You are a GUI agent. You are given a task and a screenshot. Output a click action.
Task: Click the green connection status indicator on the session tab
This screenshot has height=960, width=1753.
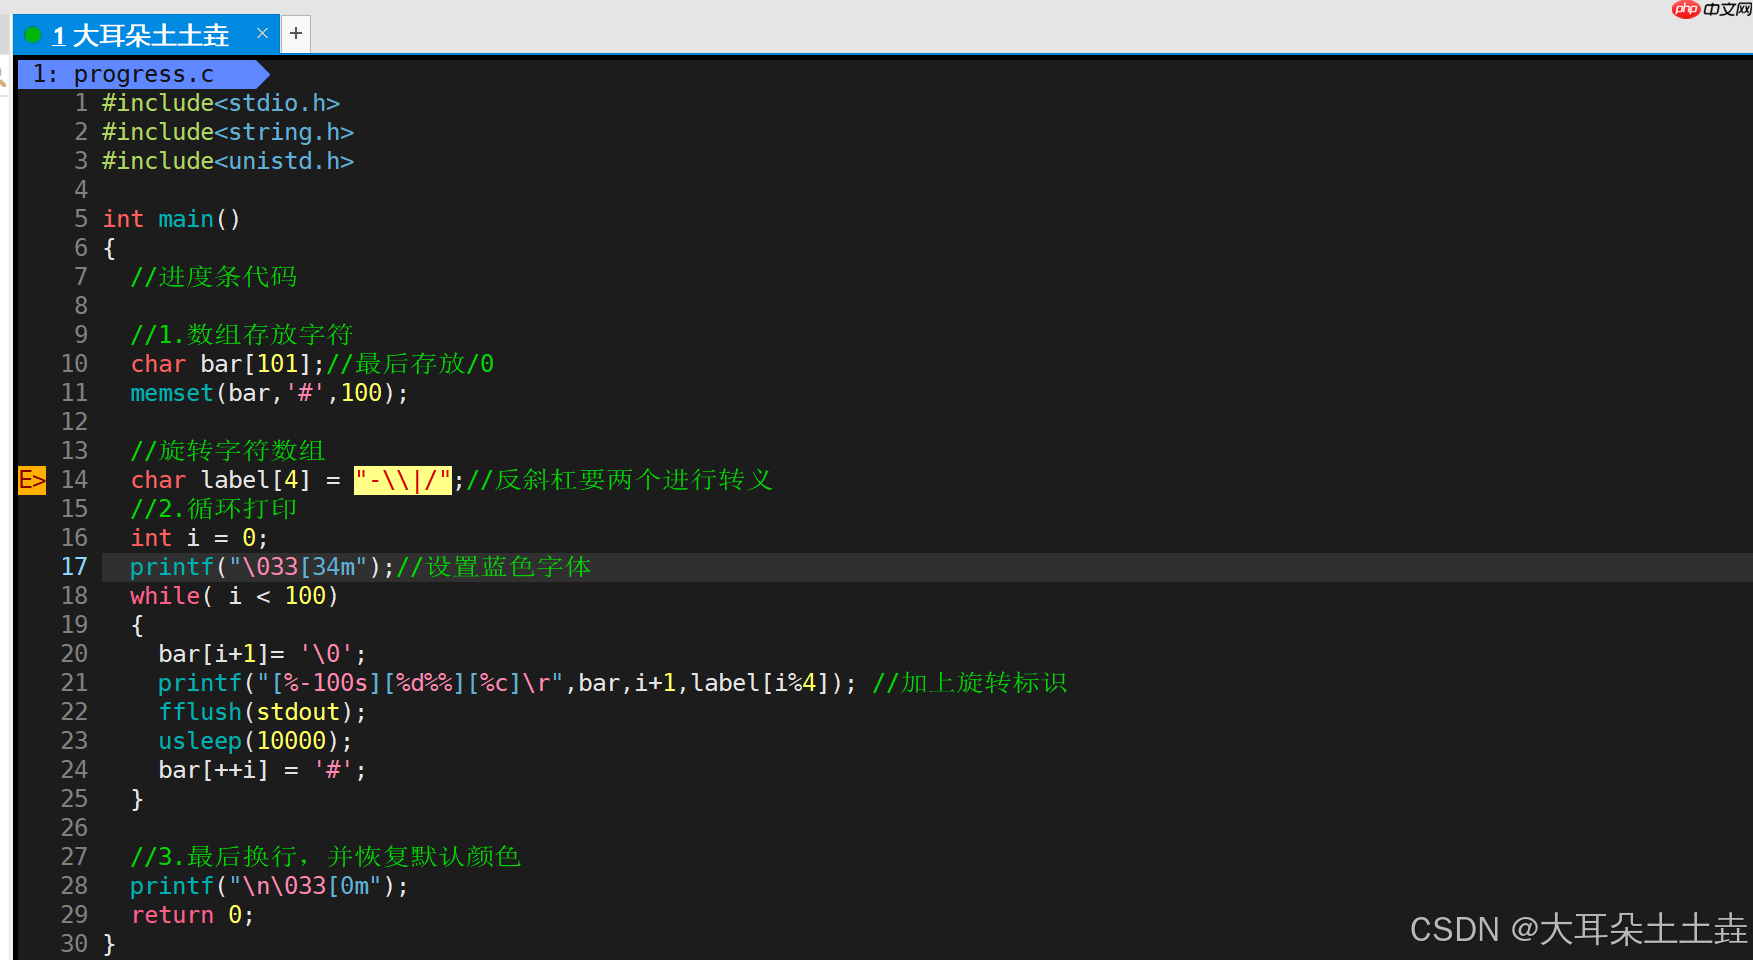[33, 34]
